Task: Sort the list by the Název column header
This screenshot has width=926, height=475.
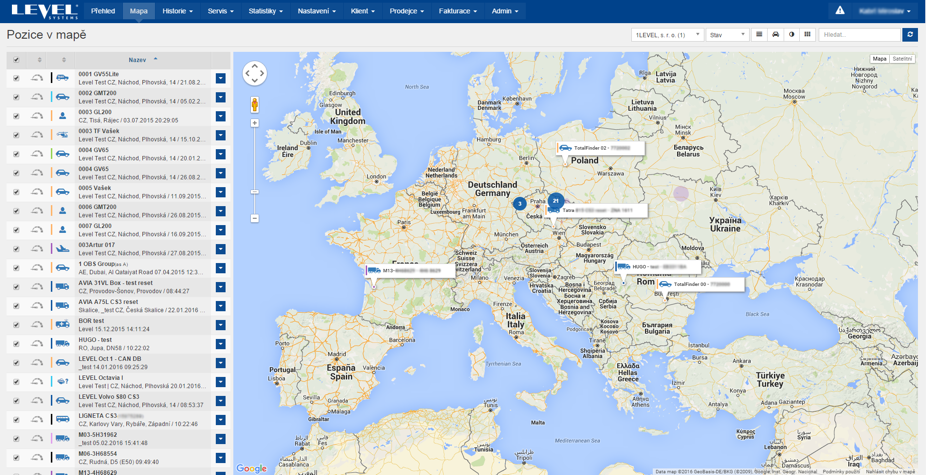Action: [x=143, y=60]
